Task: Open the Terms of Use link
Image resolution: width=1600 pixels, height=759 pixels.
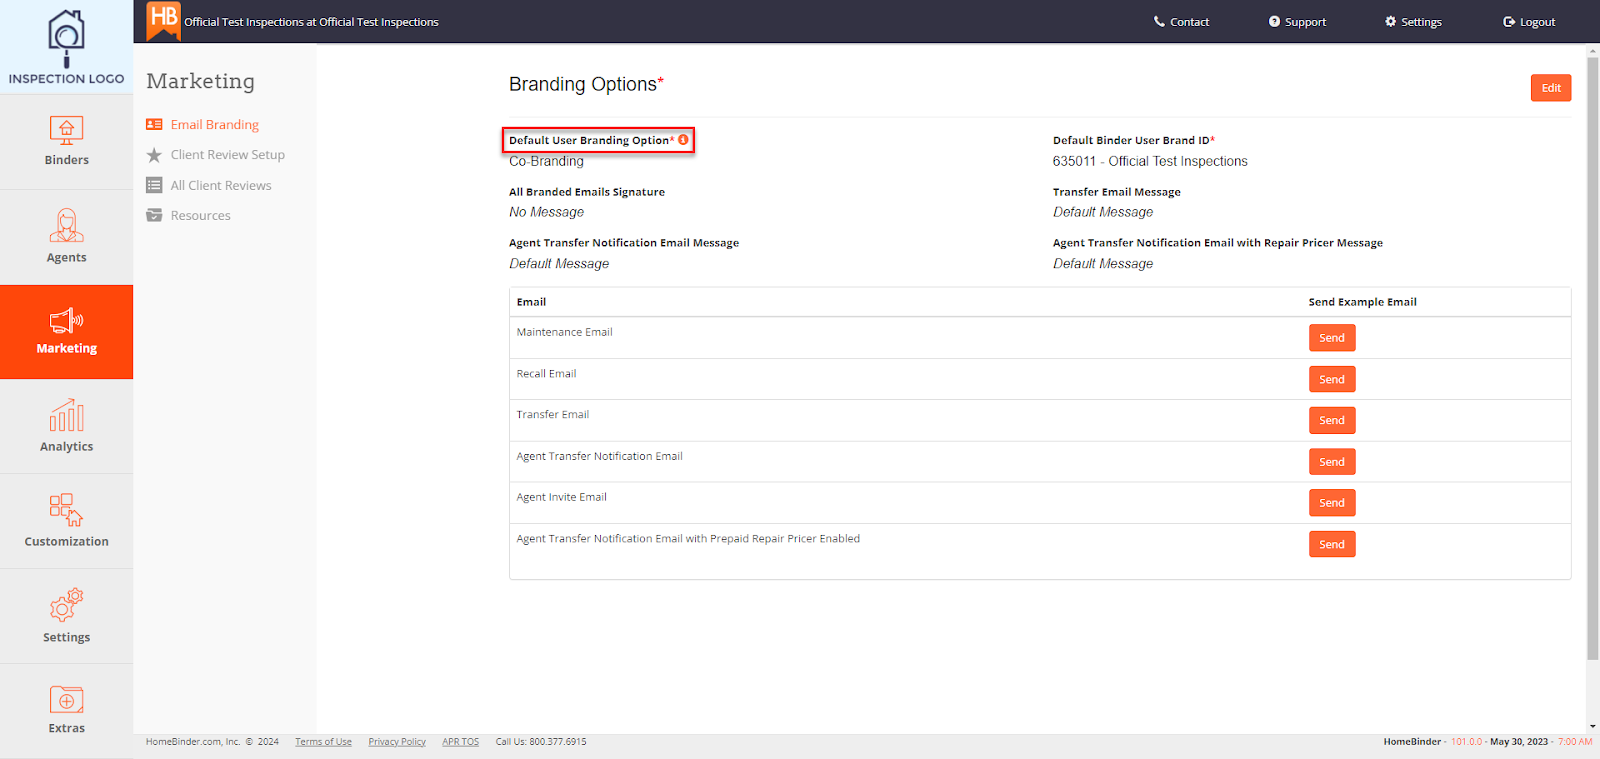Action: point(323,742)
